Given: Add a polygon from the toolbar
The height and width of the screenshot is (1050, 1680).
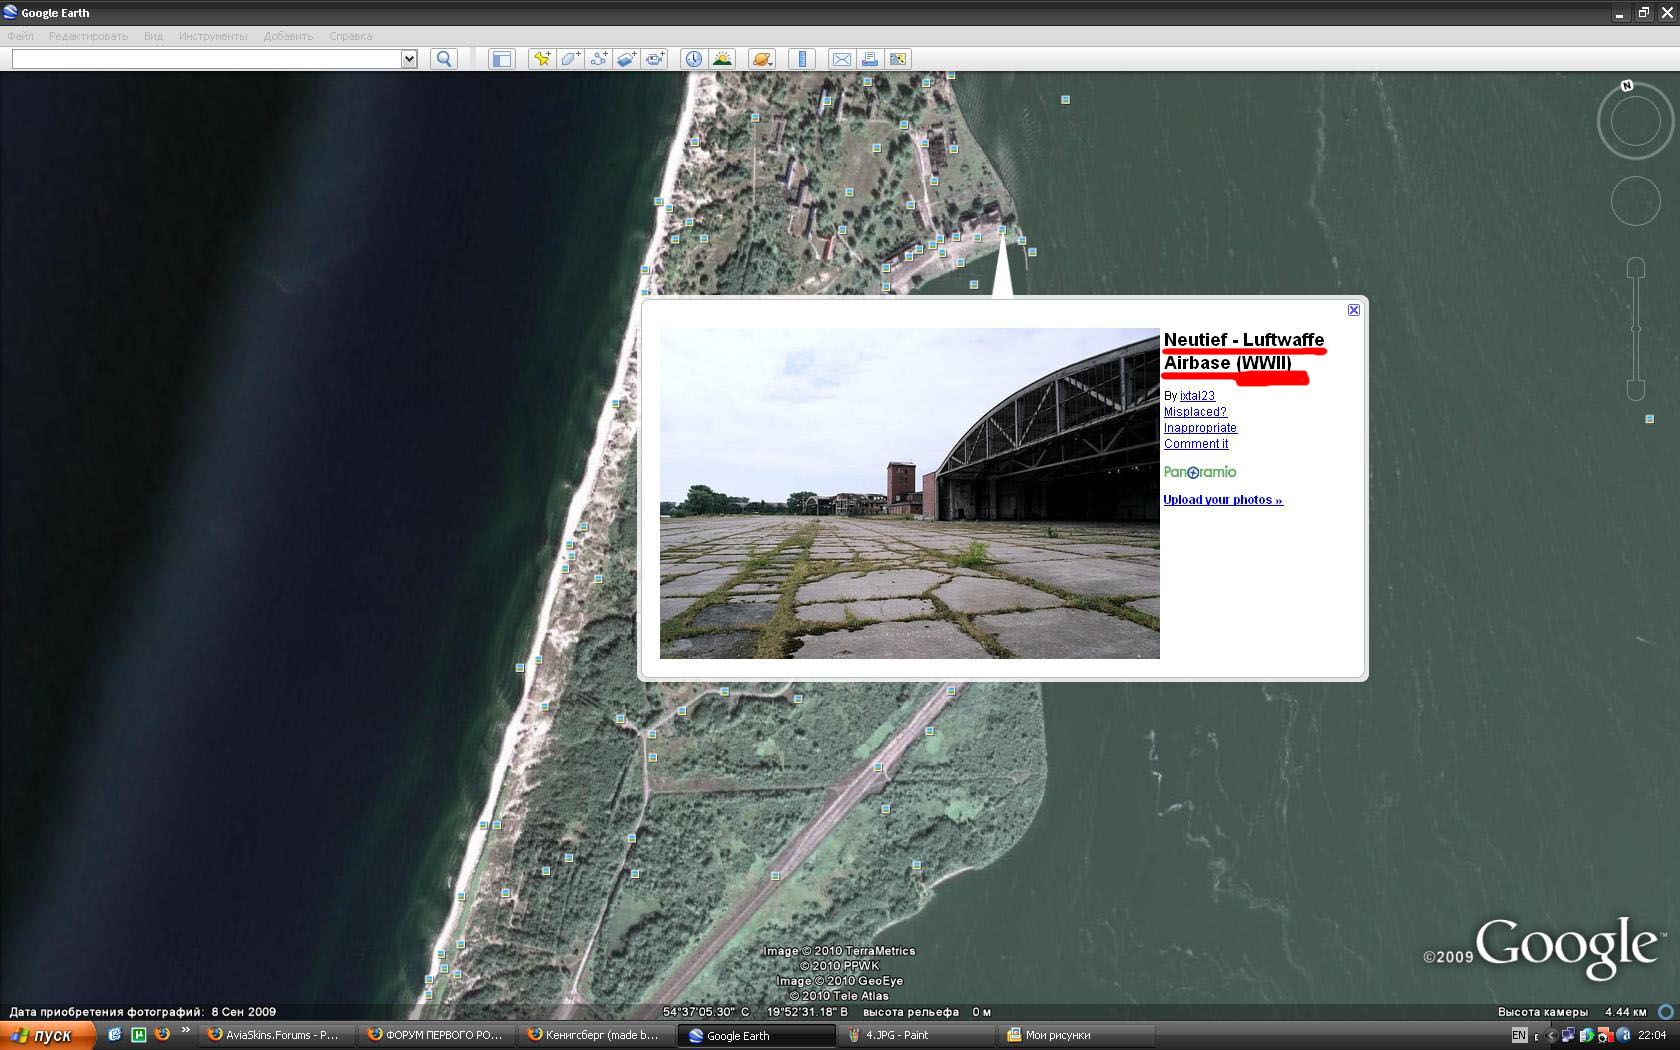Looking at the screenshot, I should pos(570,59).
